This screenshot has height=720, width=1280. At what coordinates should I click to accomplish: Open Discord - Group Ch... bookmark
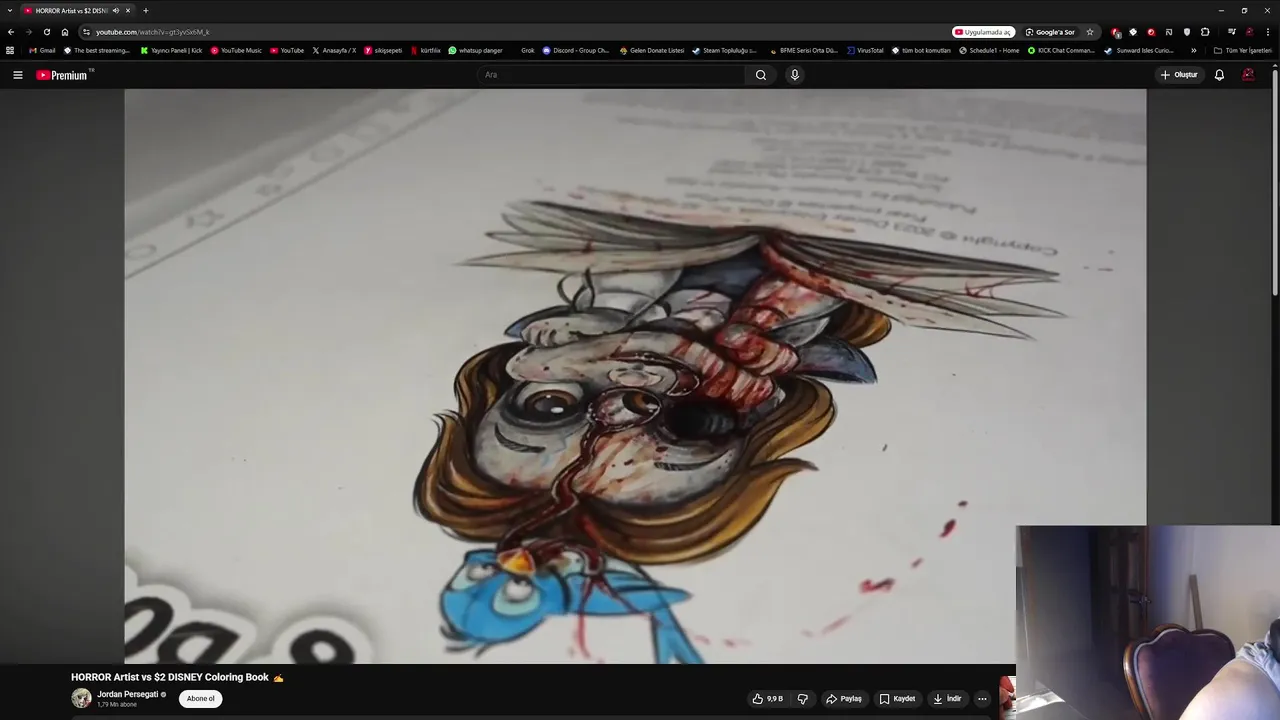tap(575, 50)
